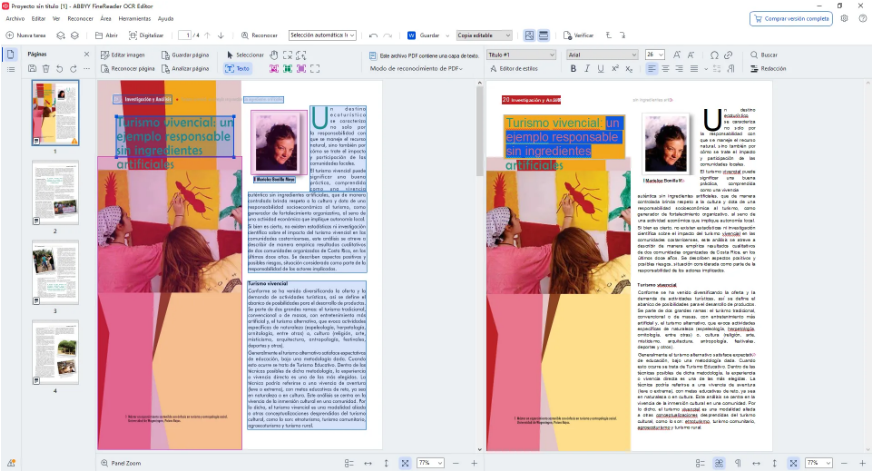The height and width of the screenshot is (472, 873).
Task: Toggle left text alignment
Action: 651,69
